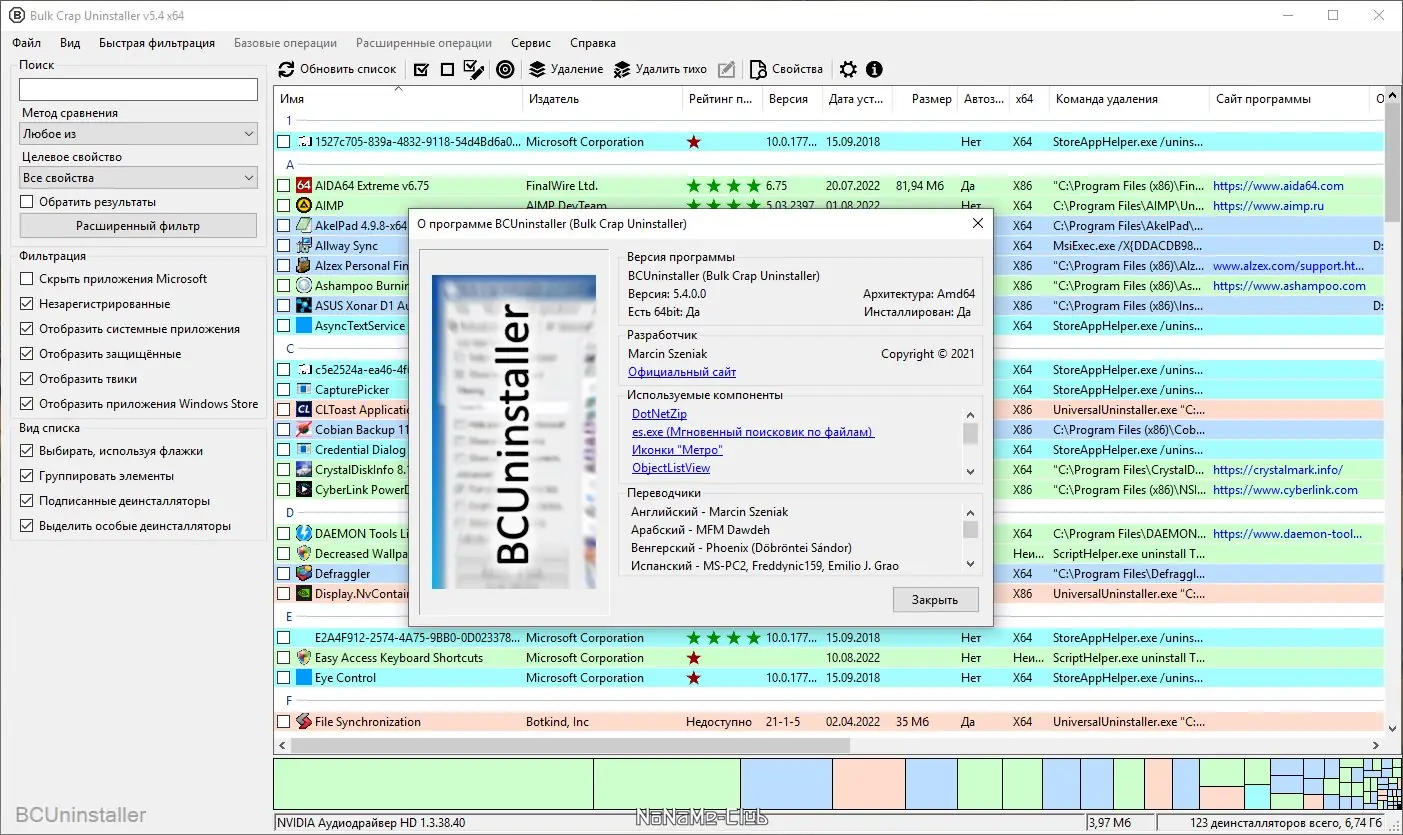Image resolution: width=1403 pixels, height=835 pixels.
Task: Click the Удаление uninstall toolbar icon
Action: (537, 69)
